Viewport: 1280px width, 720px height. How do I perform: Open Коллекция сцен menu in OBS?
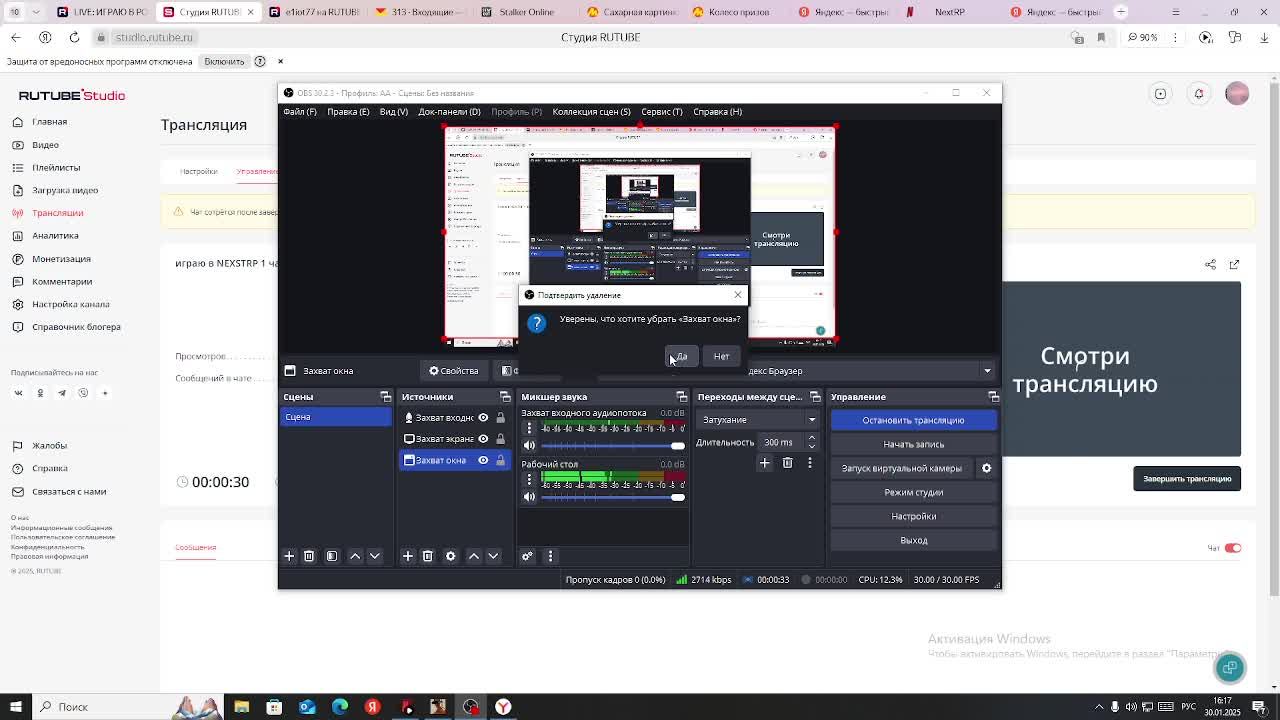(591, 111)
